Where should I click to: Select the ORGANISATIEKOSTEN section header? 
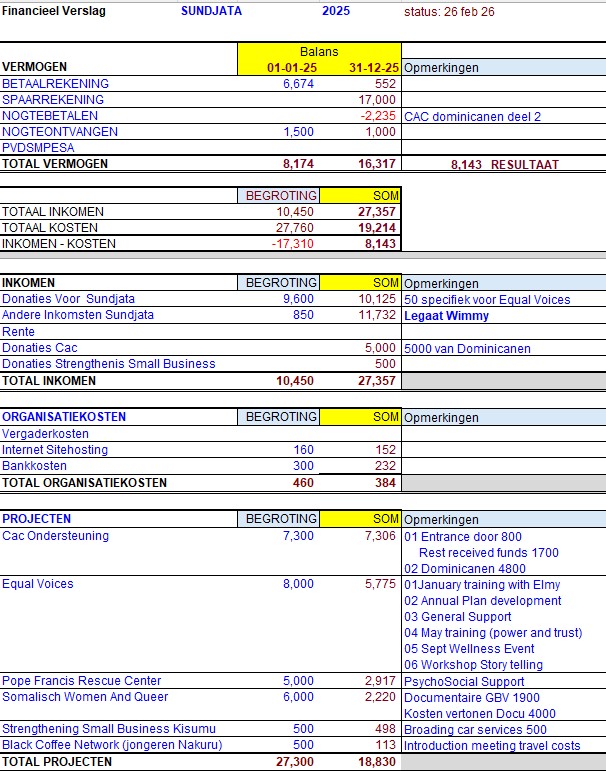coord(64,417)
